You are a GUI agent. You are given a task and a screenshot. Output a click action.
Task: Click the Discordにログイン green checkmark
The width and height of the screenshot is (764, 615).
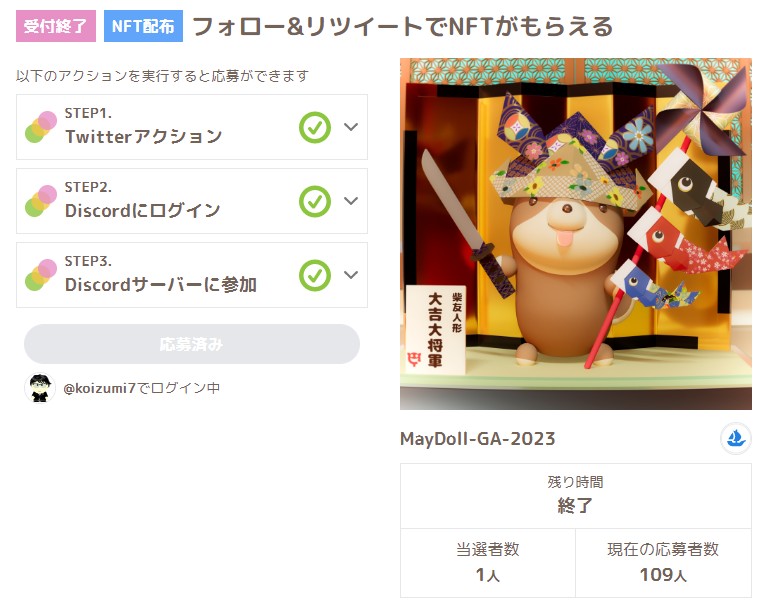pos(315,201)
